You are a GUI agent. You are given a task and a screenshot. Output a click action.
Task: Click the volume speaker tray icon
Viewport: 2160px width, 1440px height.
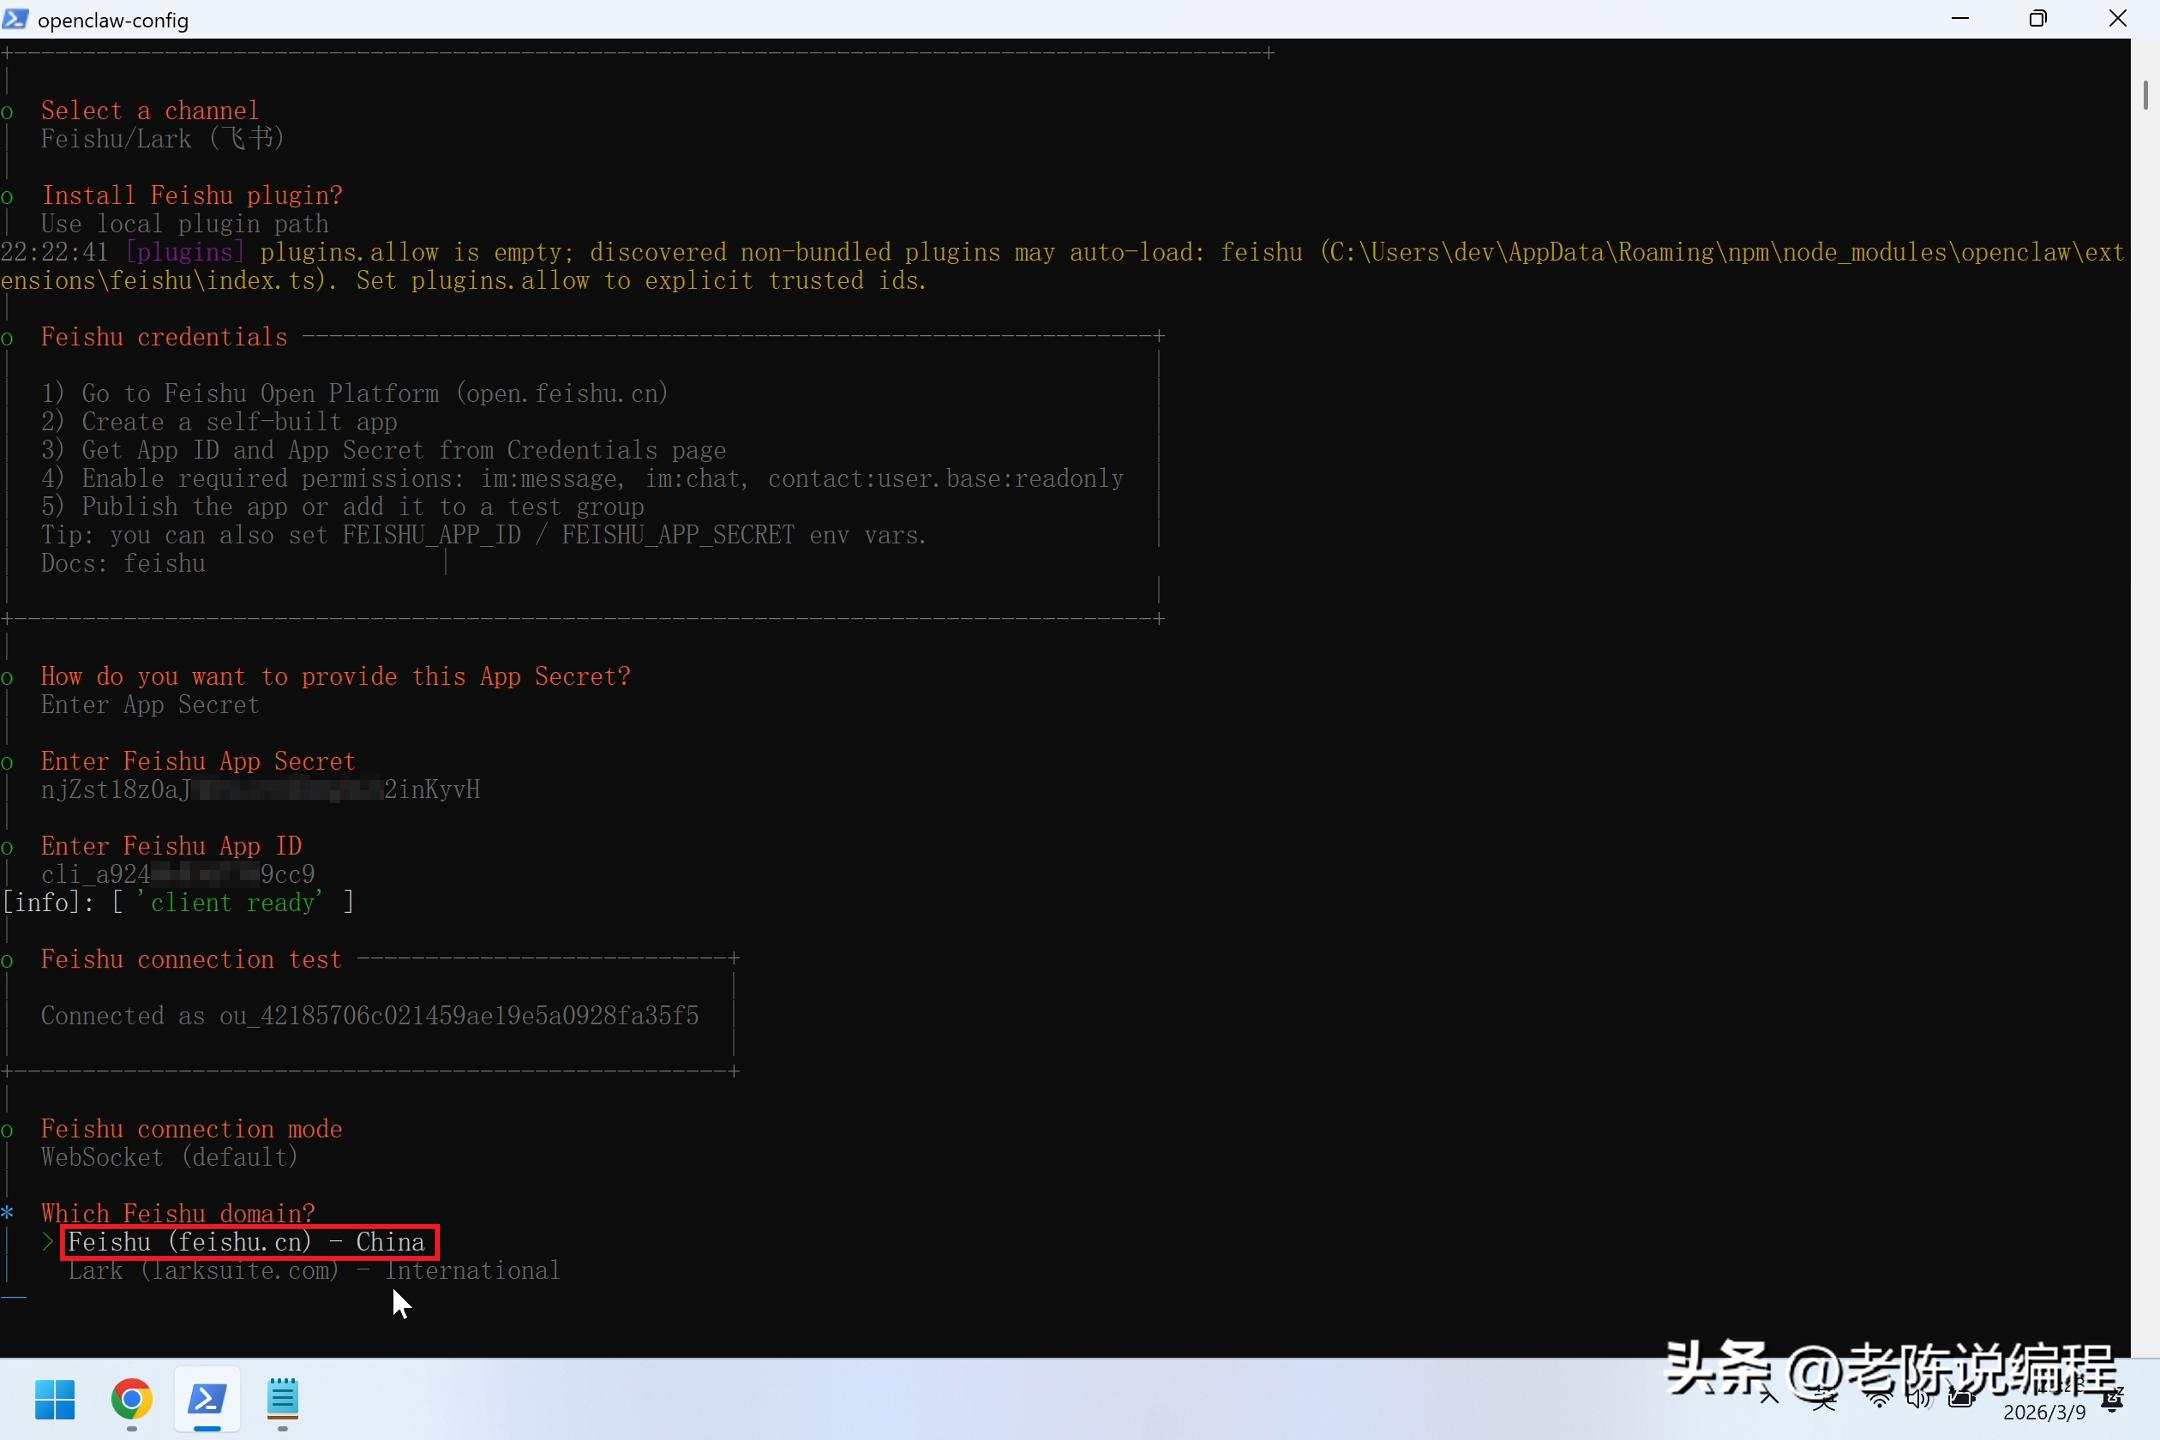1918,1399
